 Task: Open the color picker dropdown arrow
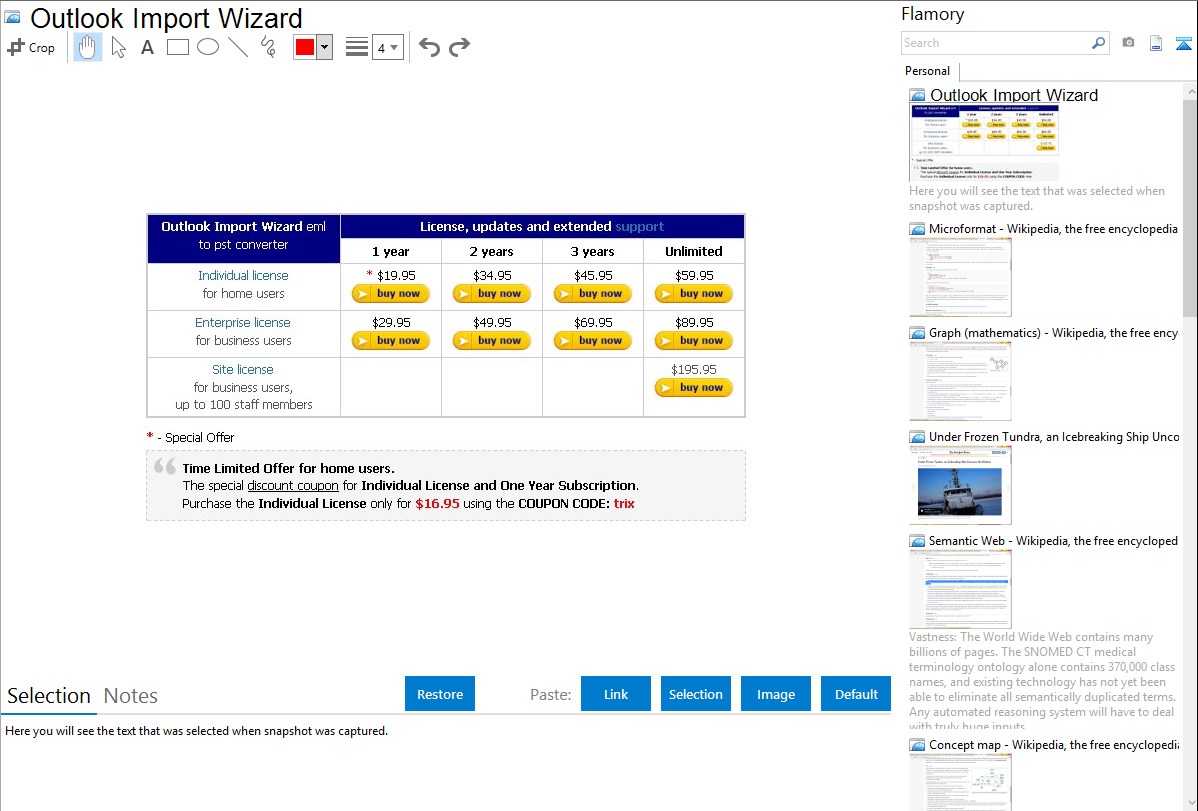click(325, 47)
